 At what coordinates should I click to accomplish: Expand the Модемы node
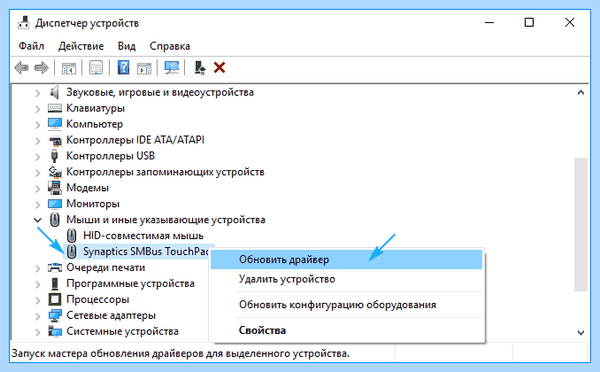(38, 188)
